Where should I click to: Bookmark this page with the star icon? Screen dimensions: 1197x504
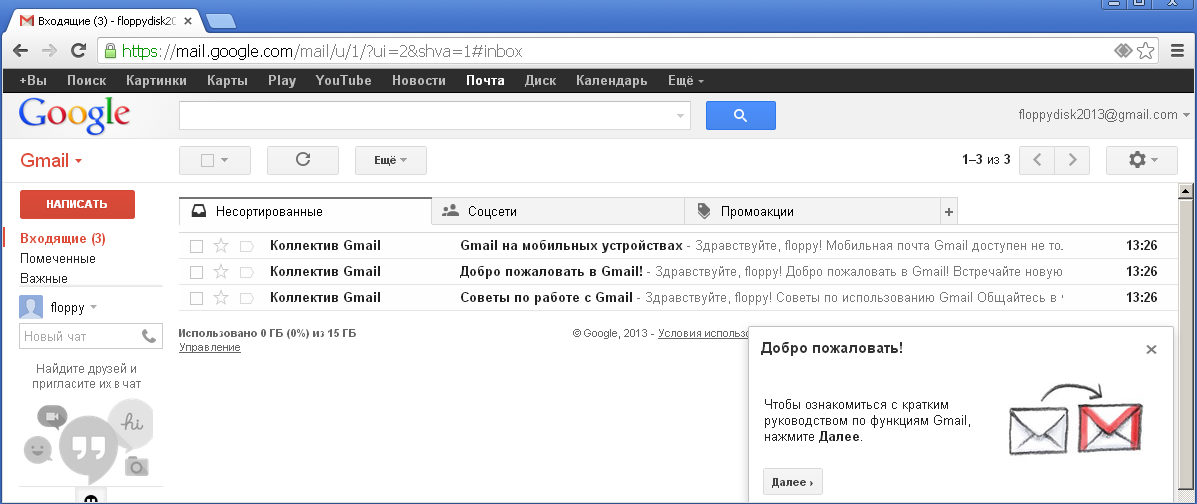[1145, 51]
